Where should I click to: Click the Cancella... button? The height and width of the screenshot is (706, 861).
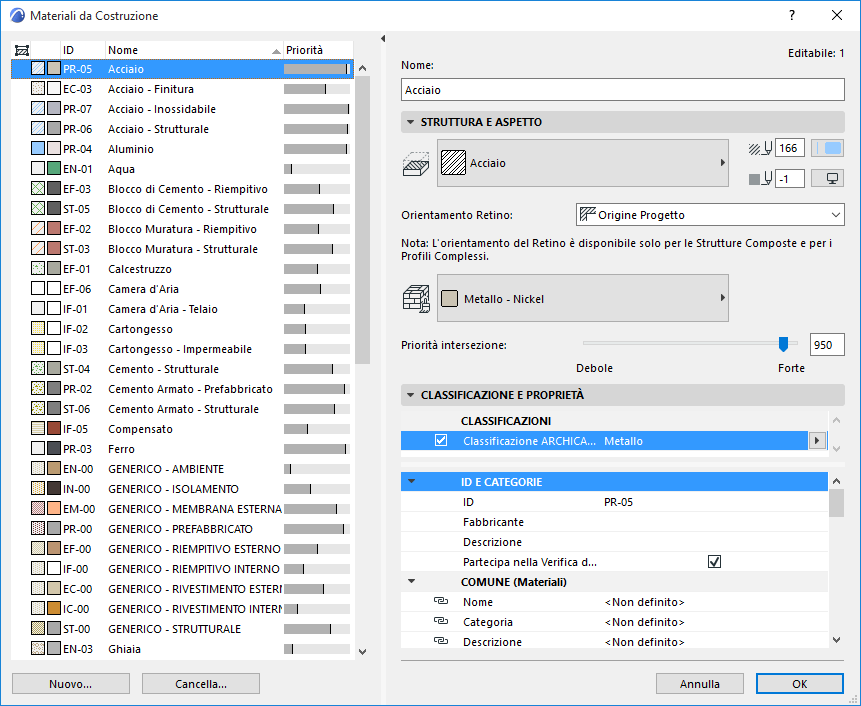201,683
